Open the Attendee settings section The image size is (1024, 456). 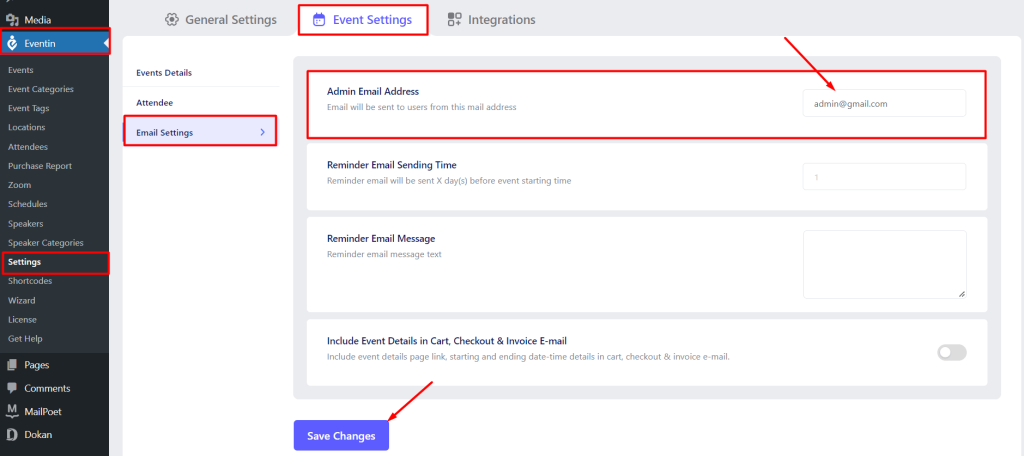pyautogui.click(x=155, y=103)
